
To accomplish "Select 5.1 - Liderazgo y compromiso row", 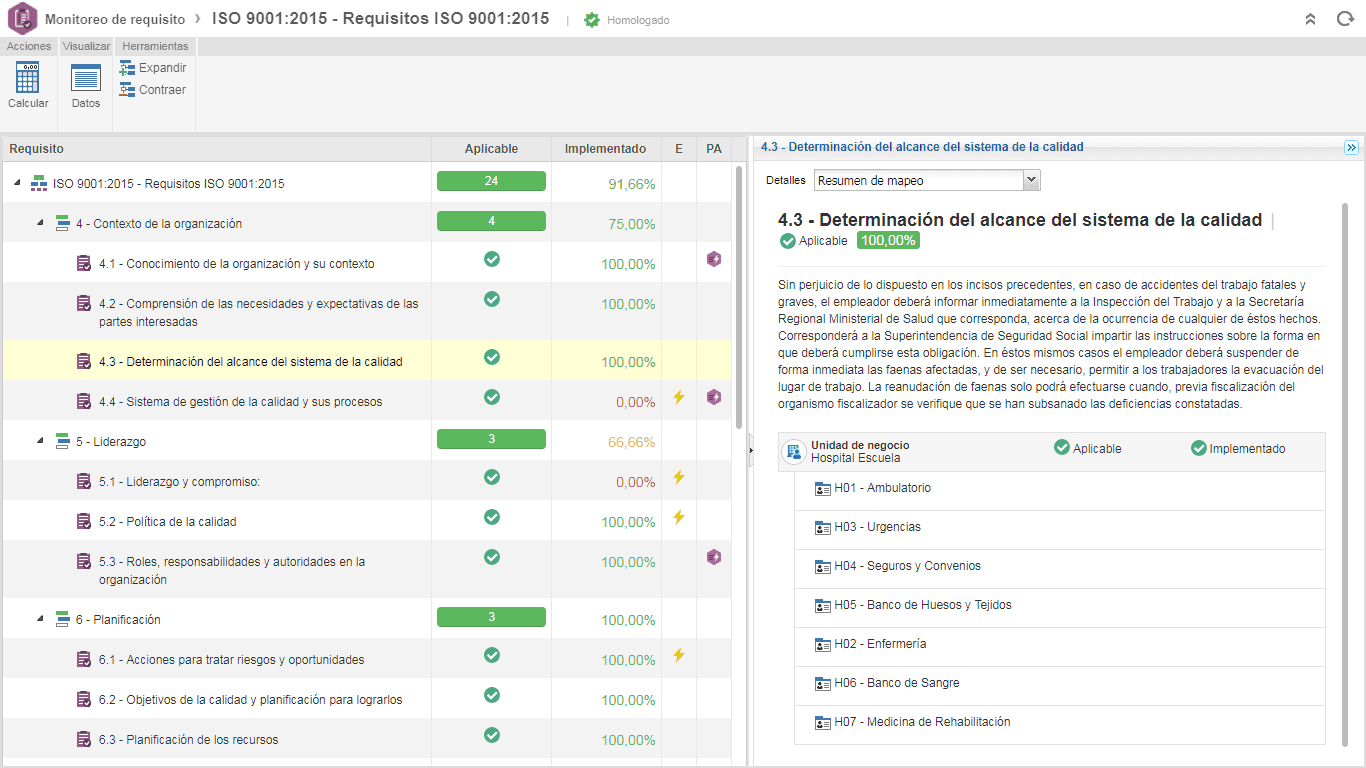I will click(367, 481).
